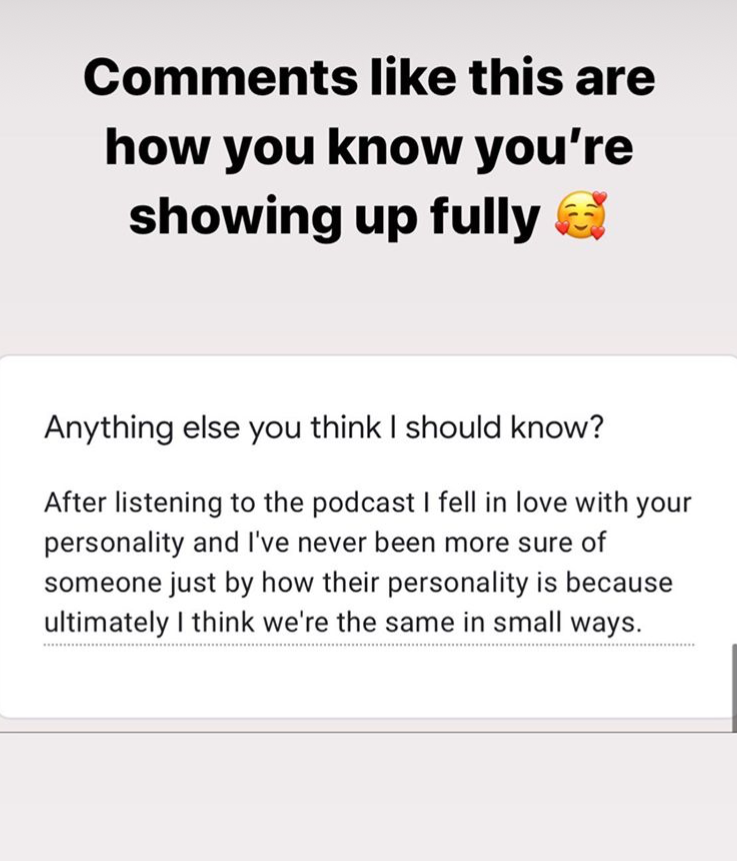Click the horizontal divider line under the white card
This screenshot has height=861, width=737.
click(x=366, y=732)
